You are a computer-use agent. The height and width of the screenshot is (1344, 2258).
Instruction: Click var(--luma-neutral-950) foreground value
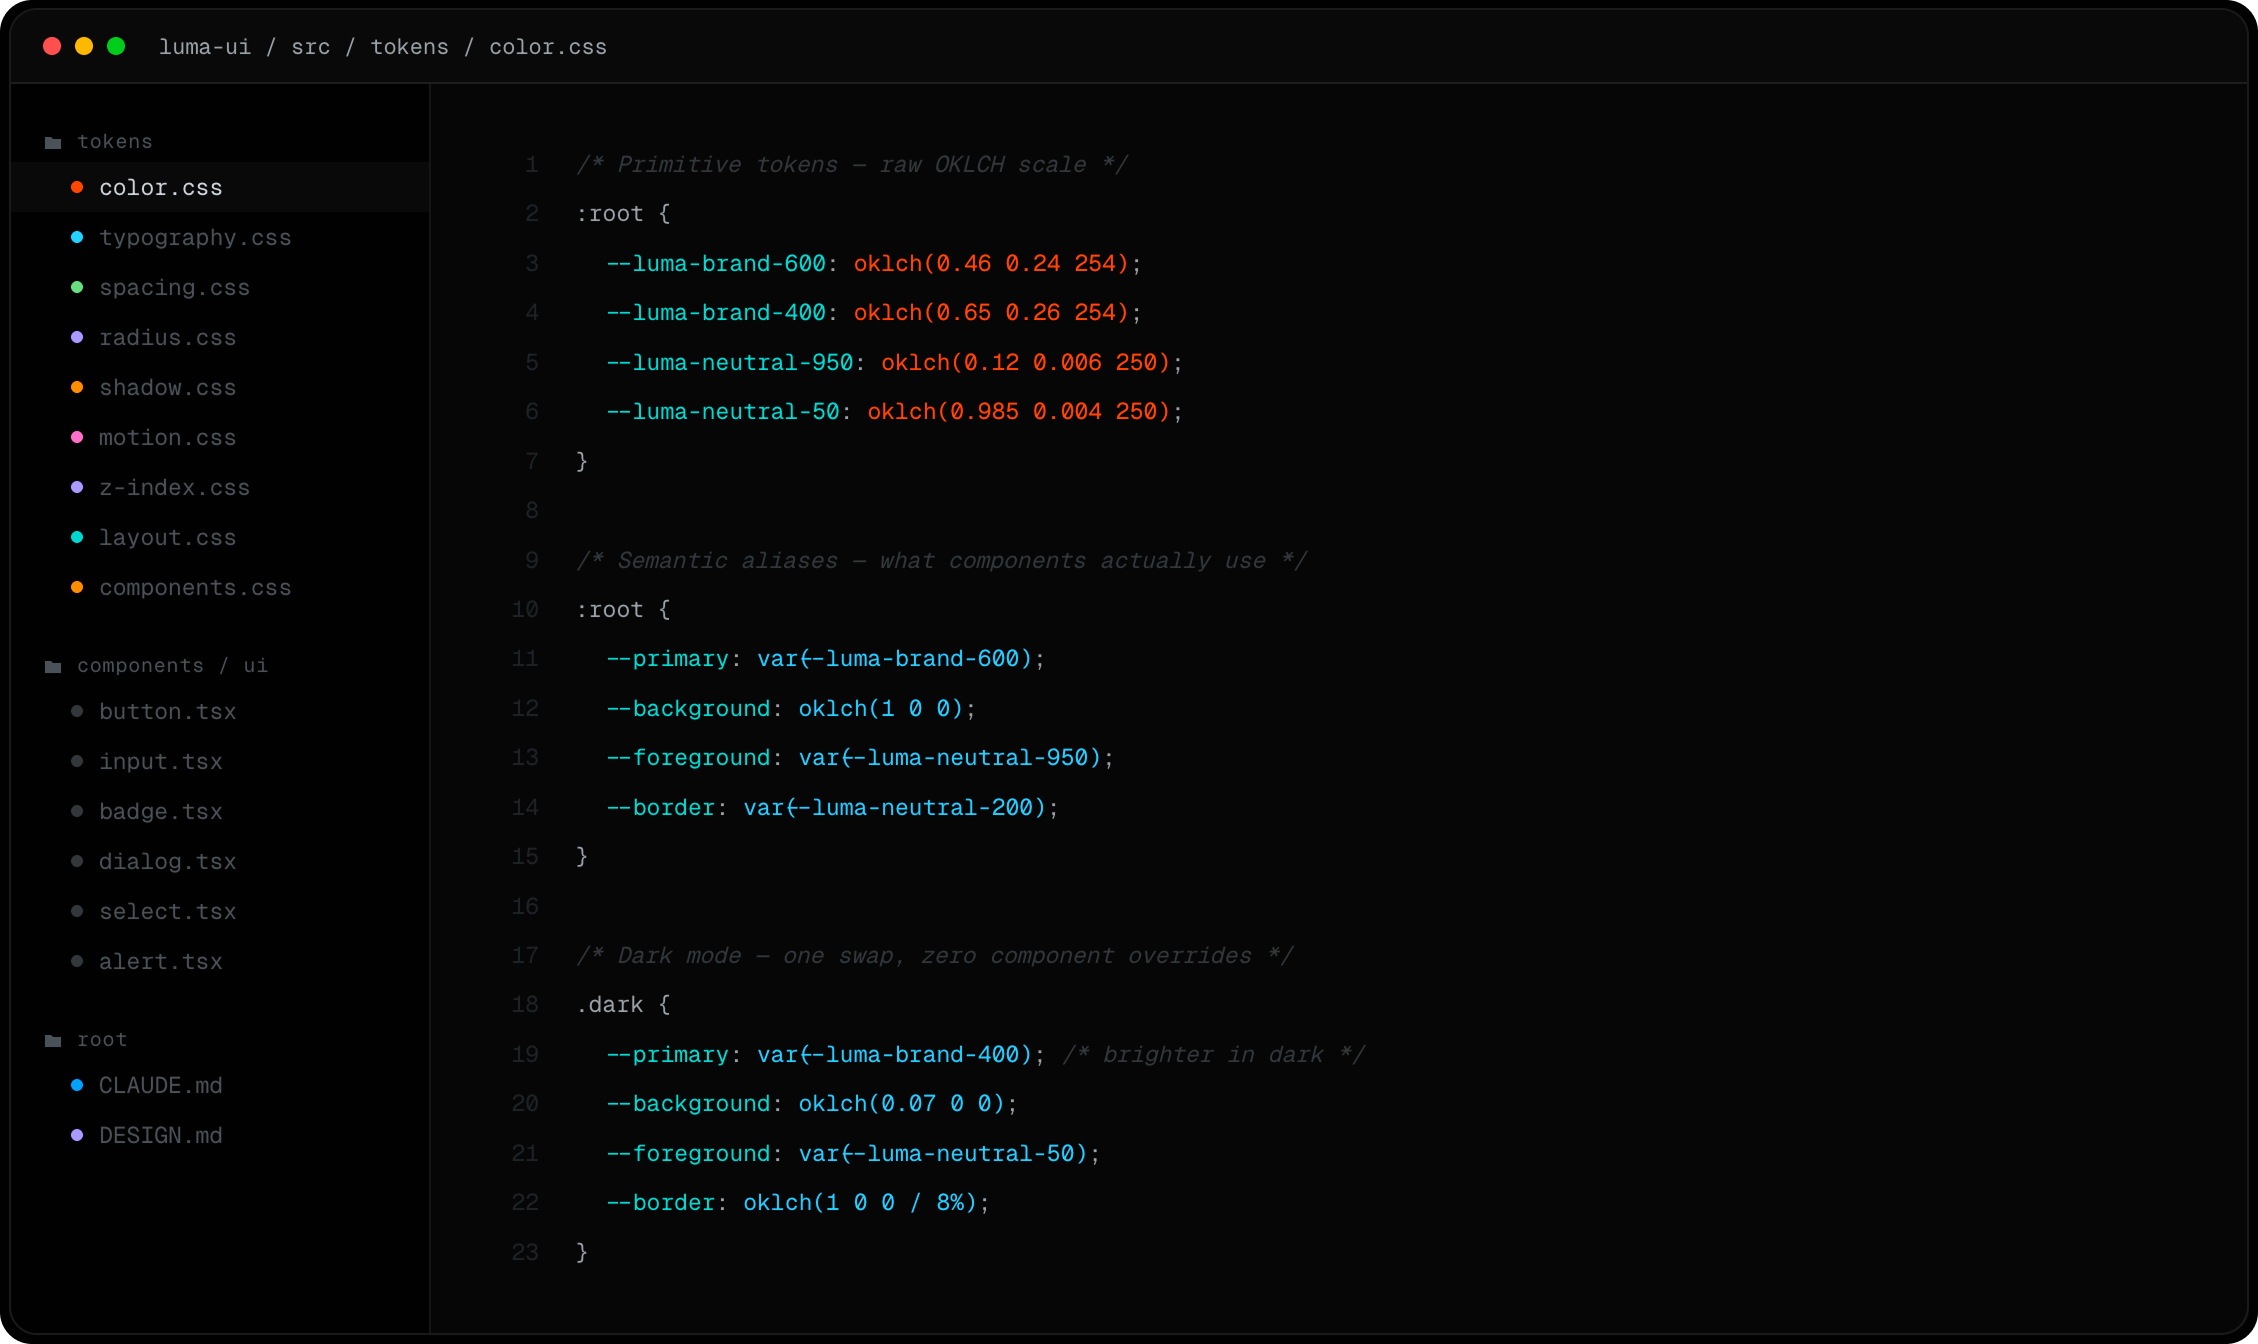950,757
